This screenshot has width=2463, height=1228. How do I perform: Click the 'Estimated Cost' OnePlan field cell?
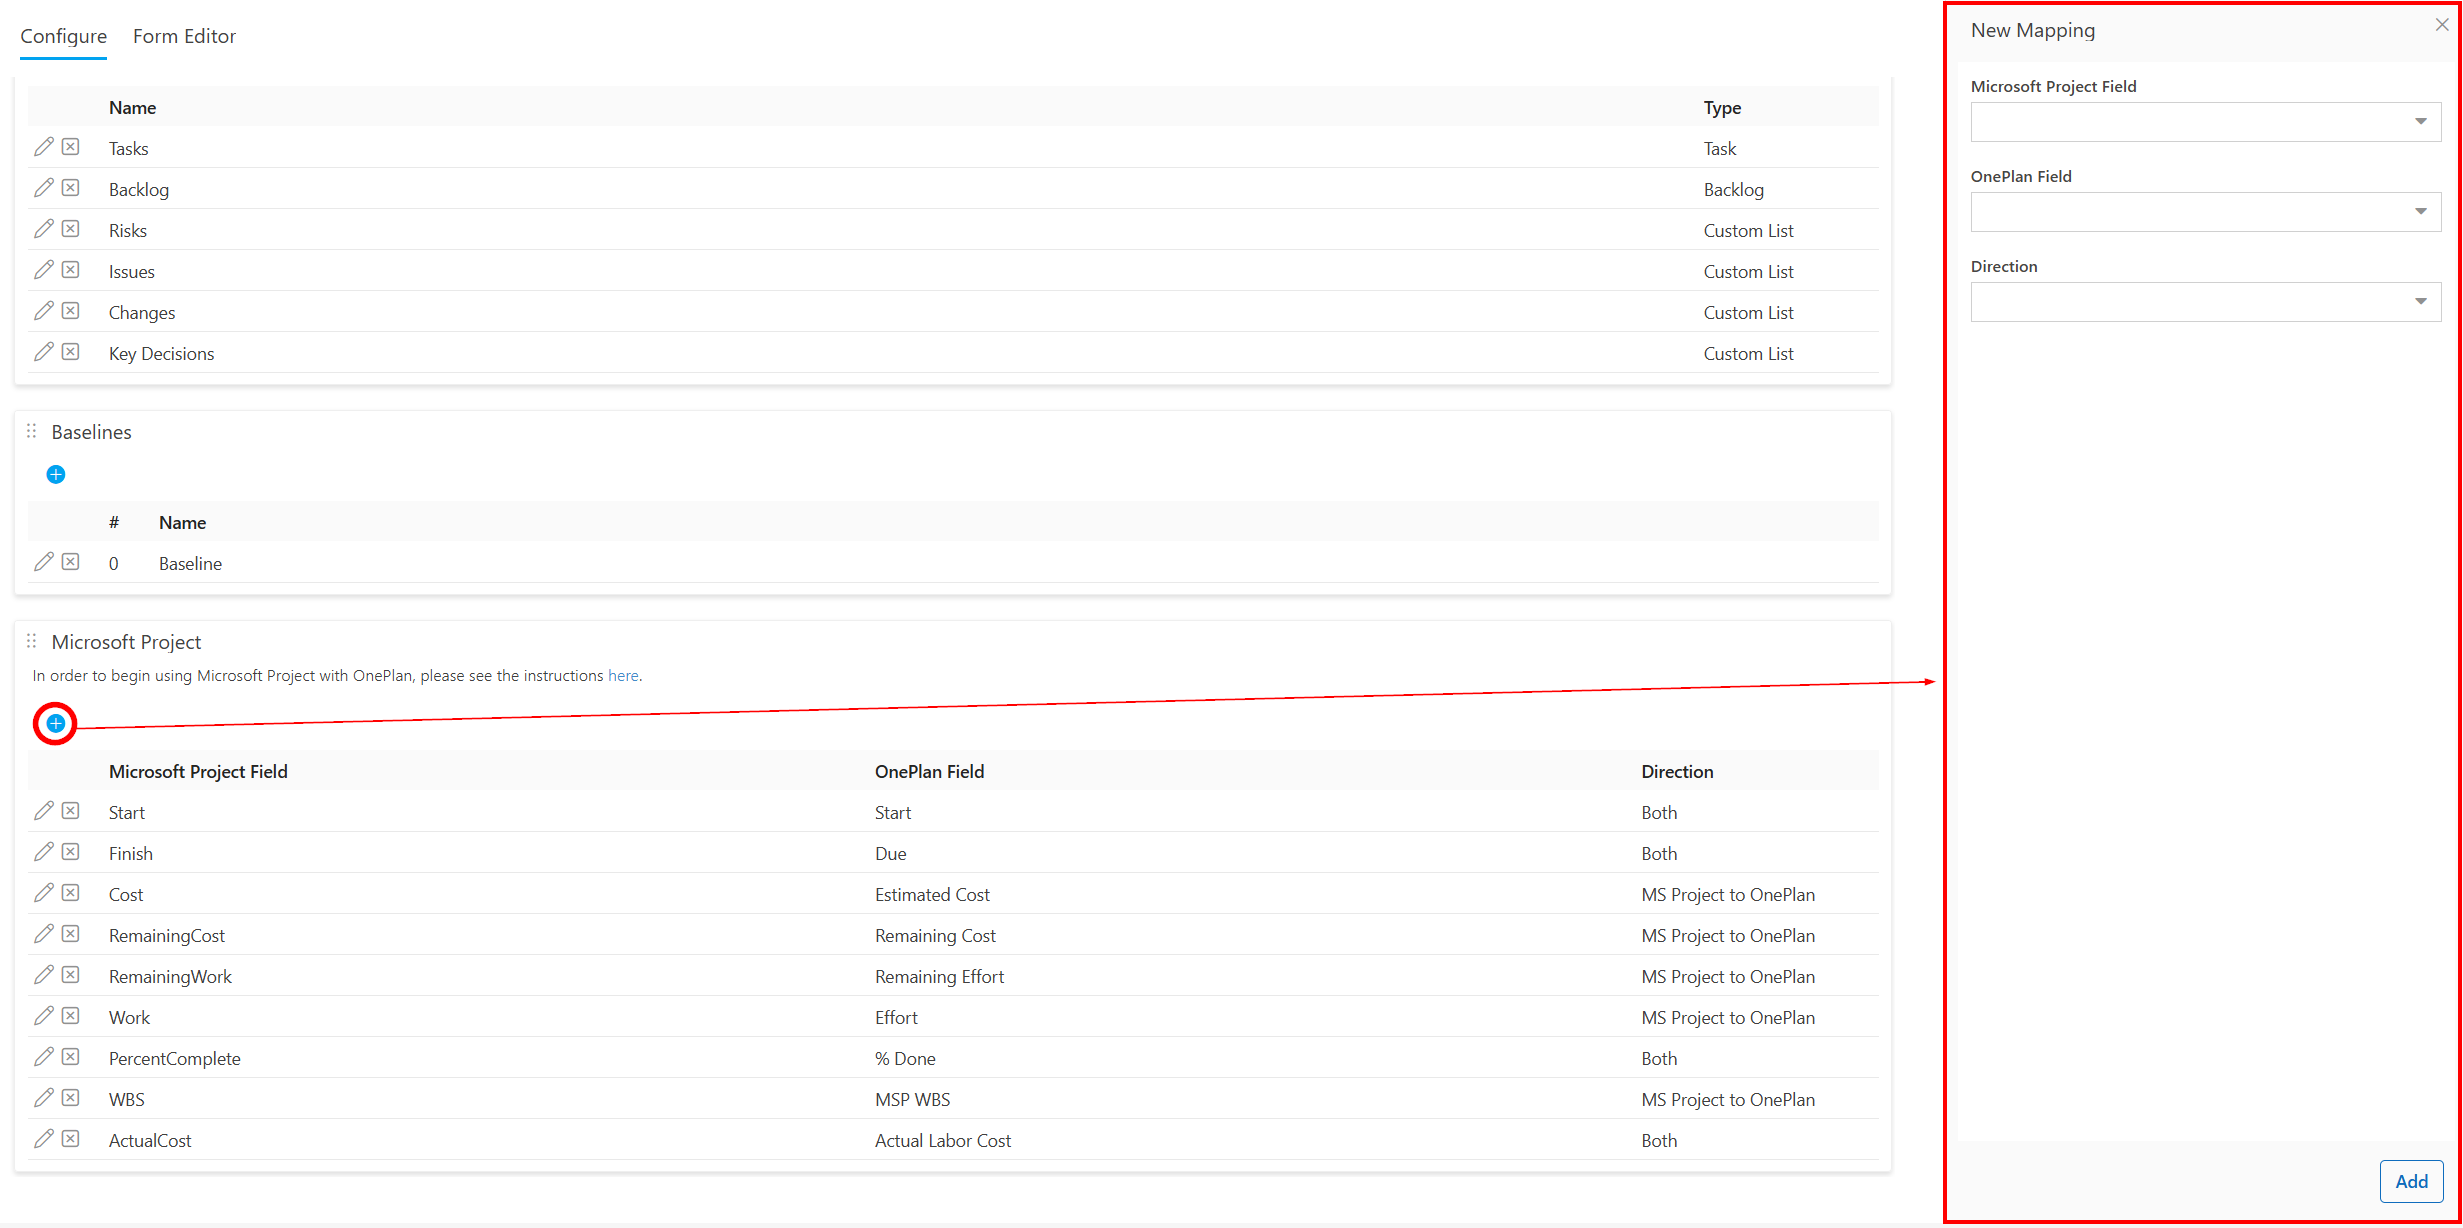(932, 895)
